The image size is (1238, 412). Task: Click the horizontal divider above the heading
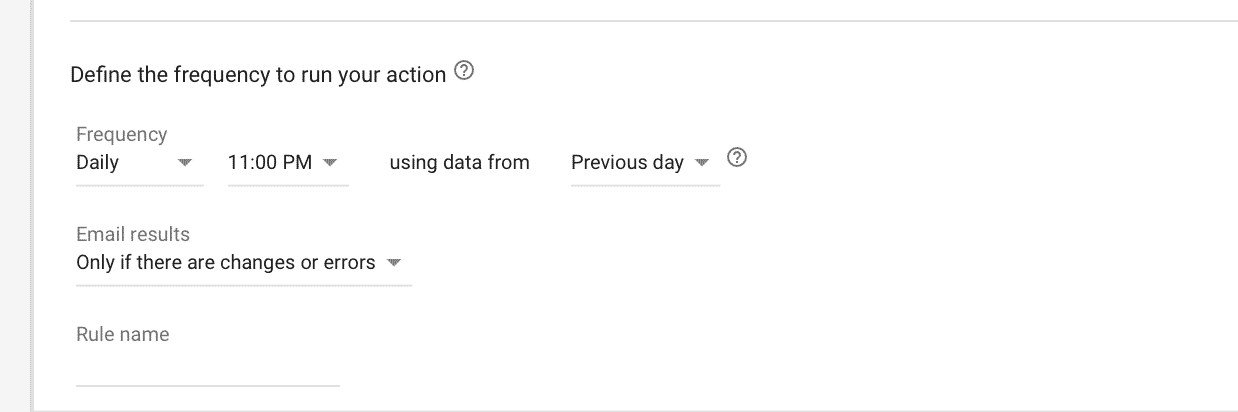654,21
